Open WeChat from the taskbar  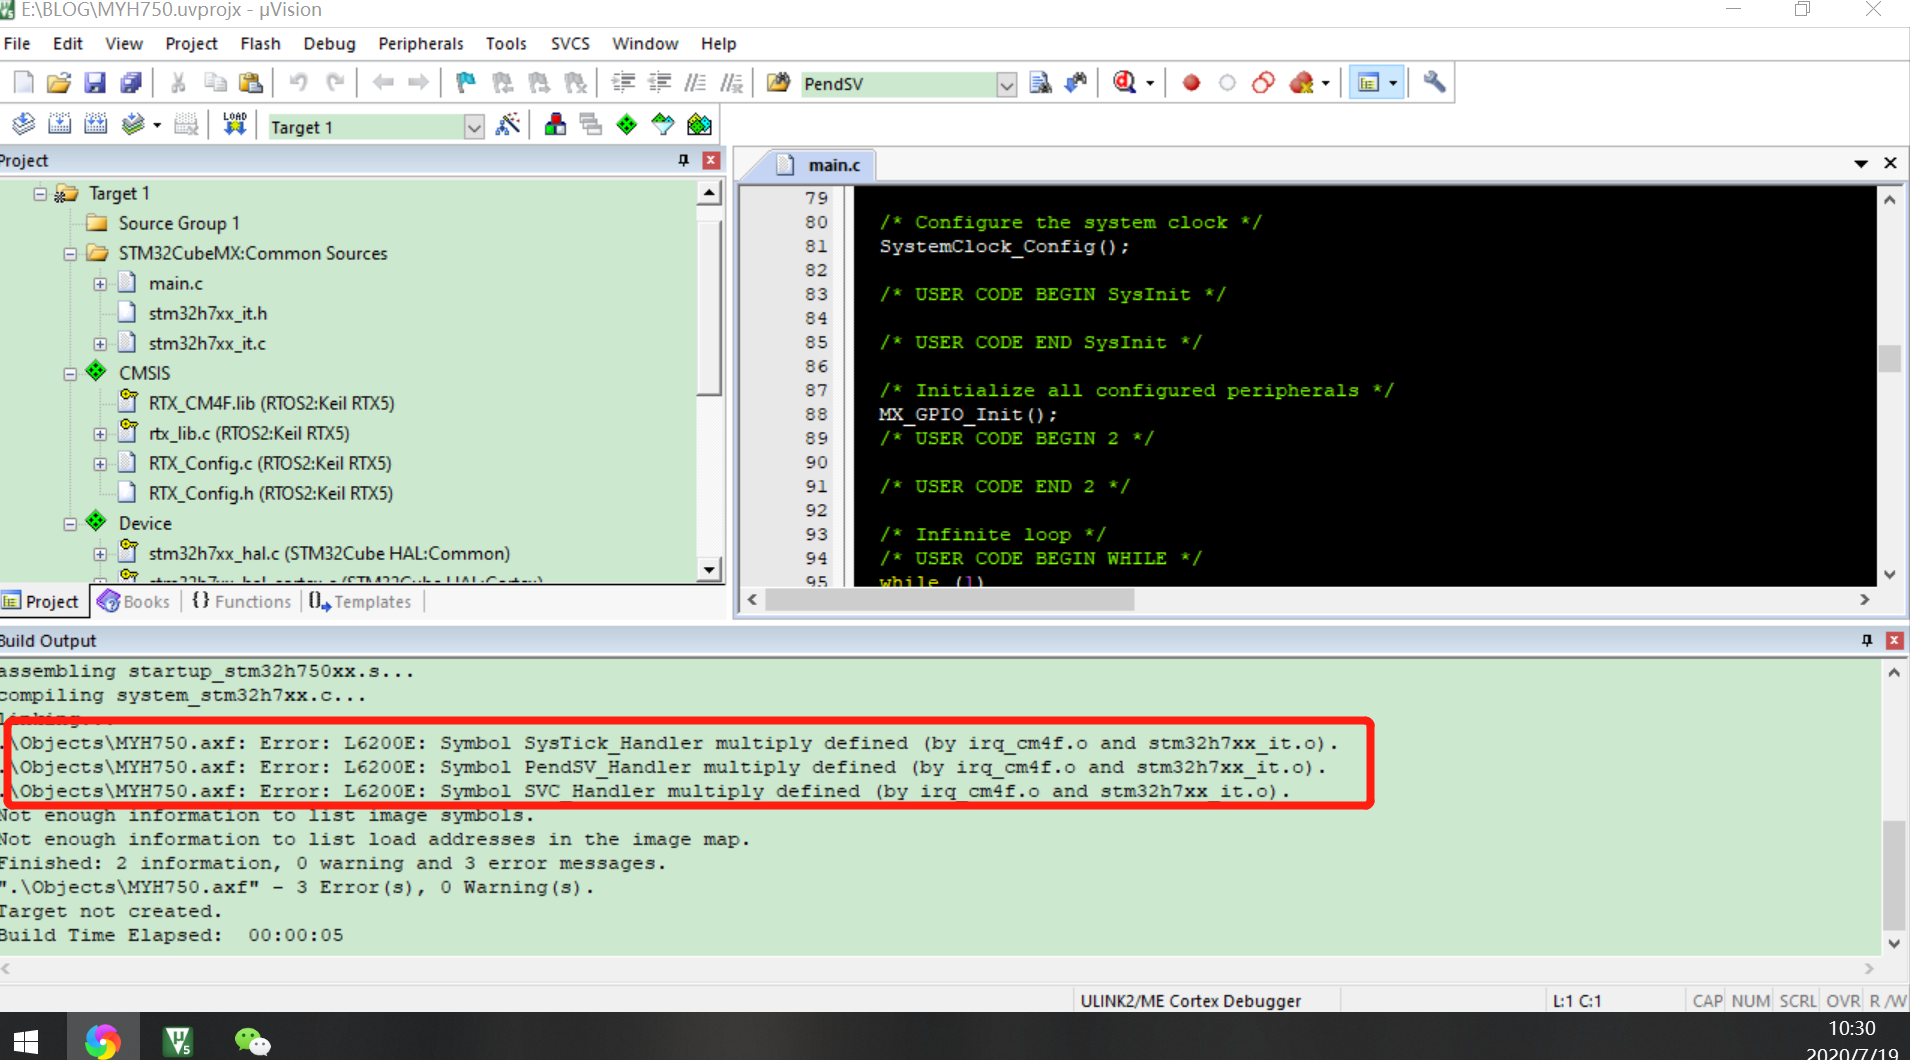[252, 1040]
